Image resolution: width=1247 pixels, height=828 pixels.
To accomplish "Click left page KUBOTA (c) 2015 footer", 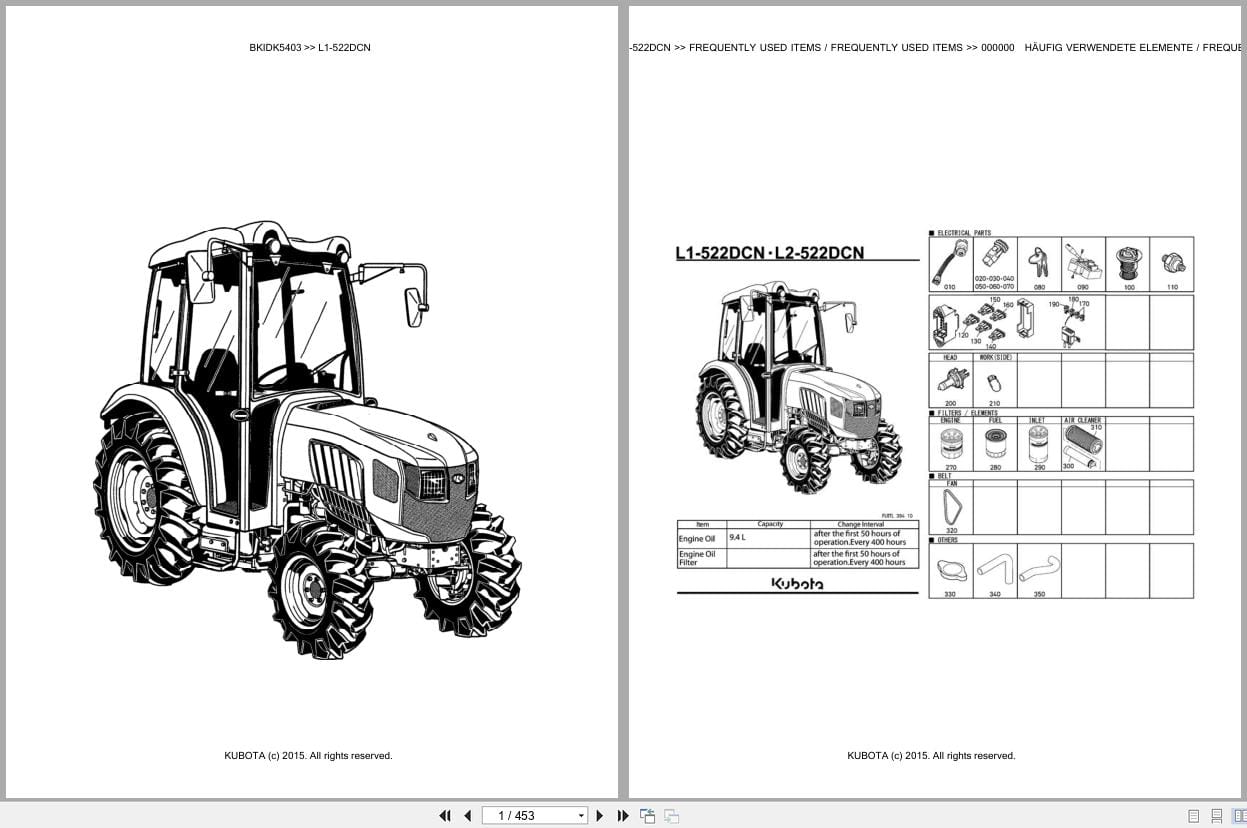I will pyautogui.click(x=308, y=756).
